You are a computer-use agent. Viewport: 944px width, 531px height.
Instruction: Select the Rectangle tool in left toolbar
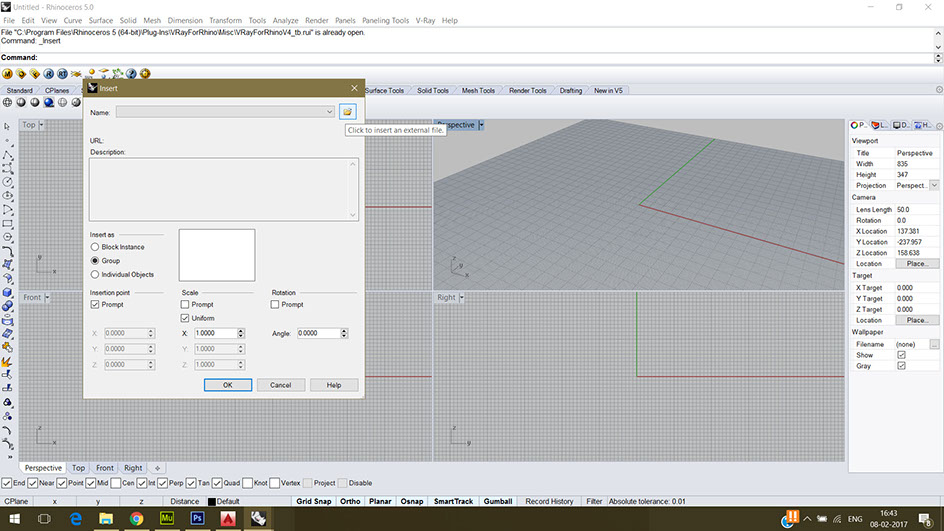(7, 223)
